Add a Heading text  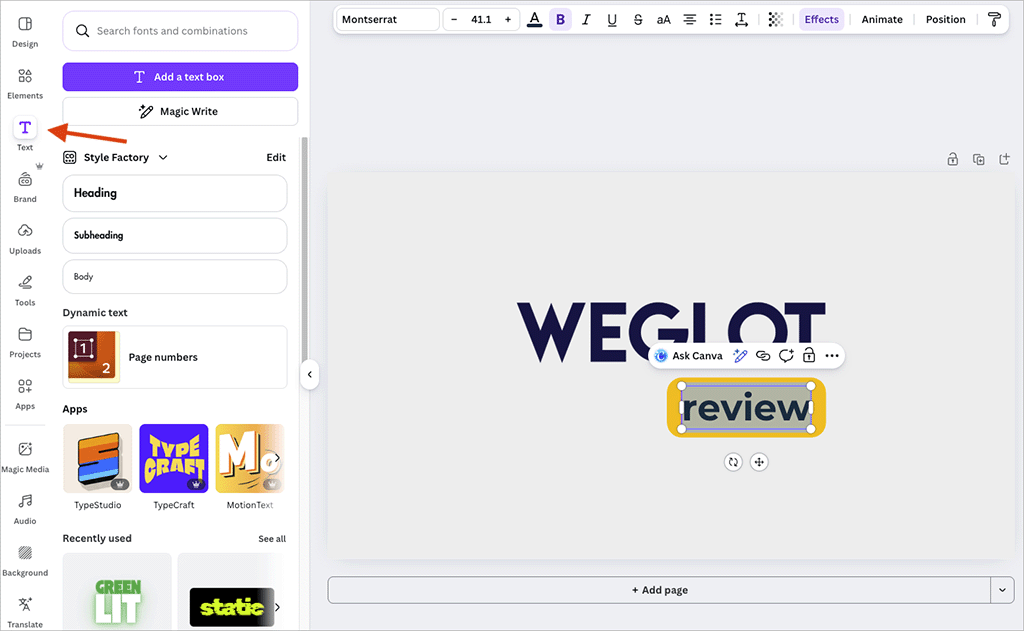click(x=175, y=193)
